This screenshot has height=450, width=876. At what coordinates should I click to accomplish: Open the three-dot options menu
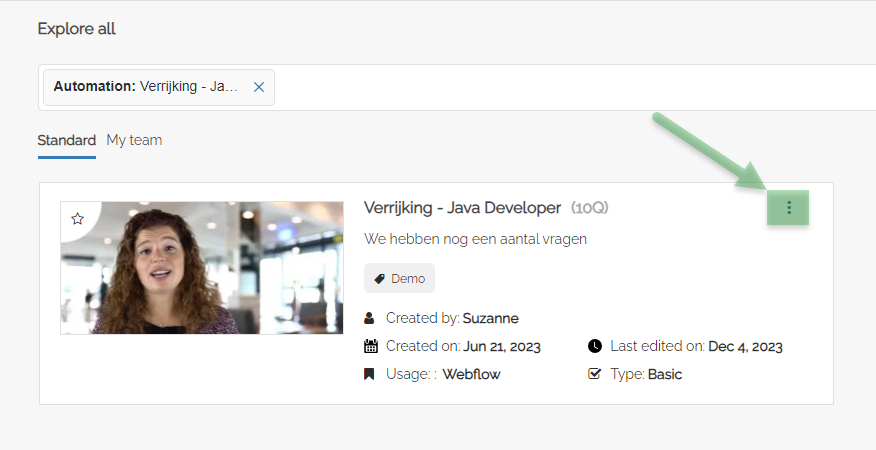[x=788, y=208]
